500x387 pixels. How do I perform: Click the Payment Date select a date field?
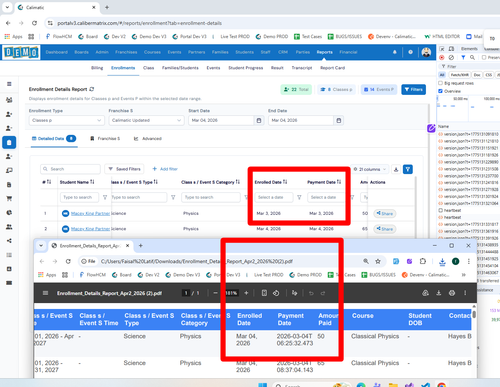pos(326,197)
